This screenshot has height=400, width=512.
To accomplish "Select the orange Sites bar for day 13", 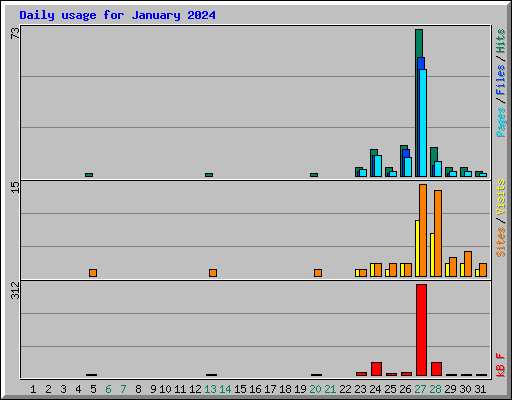I will tap(213, 273).
